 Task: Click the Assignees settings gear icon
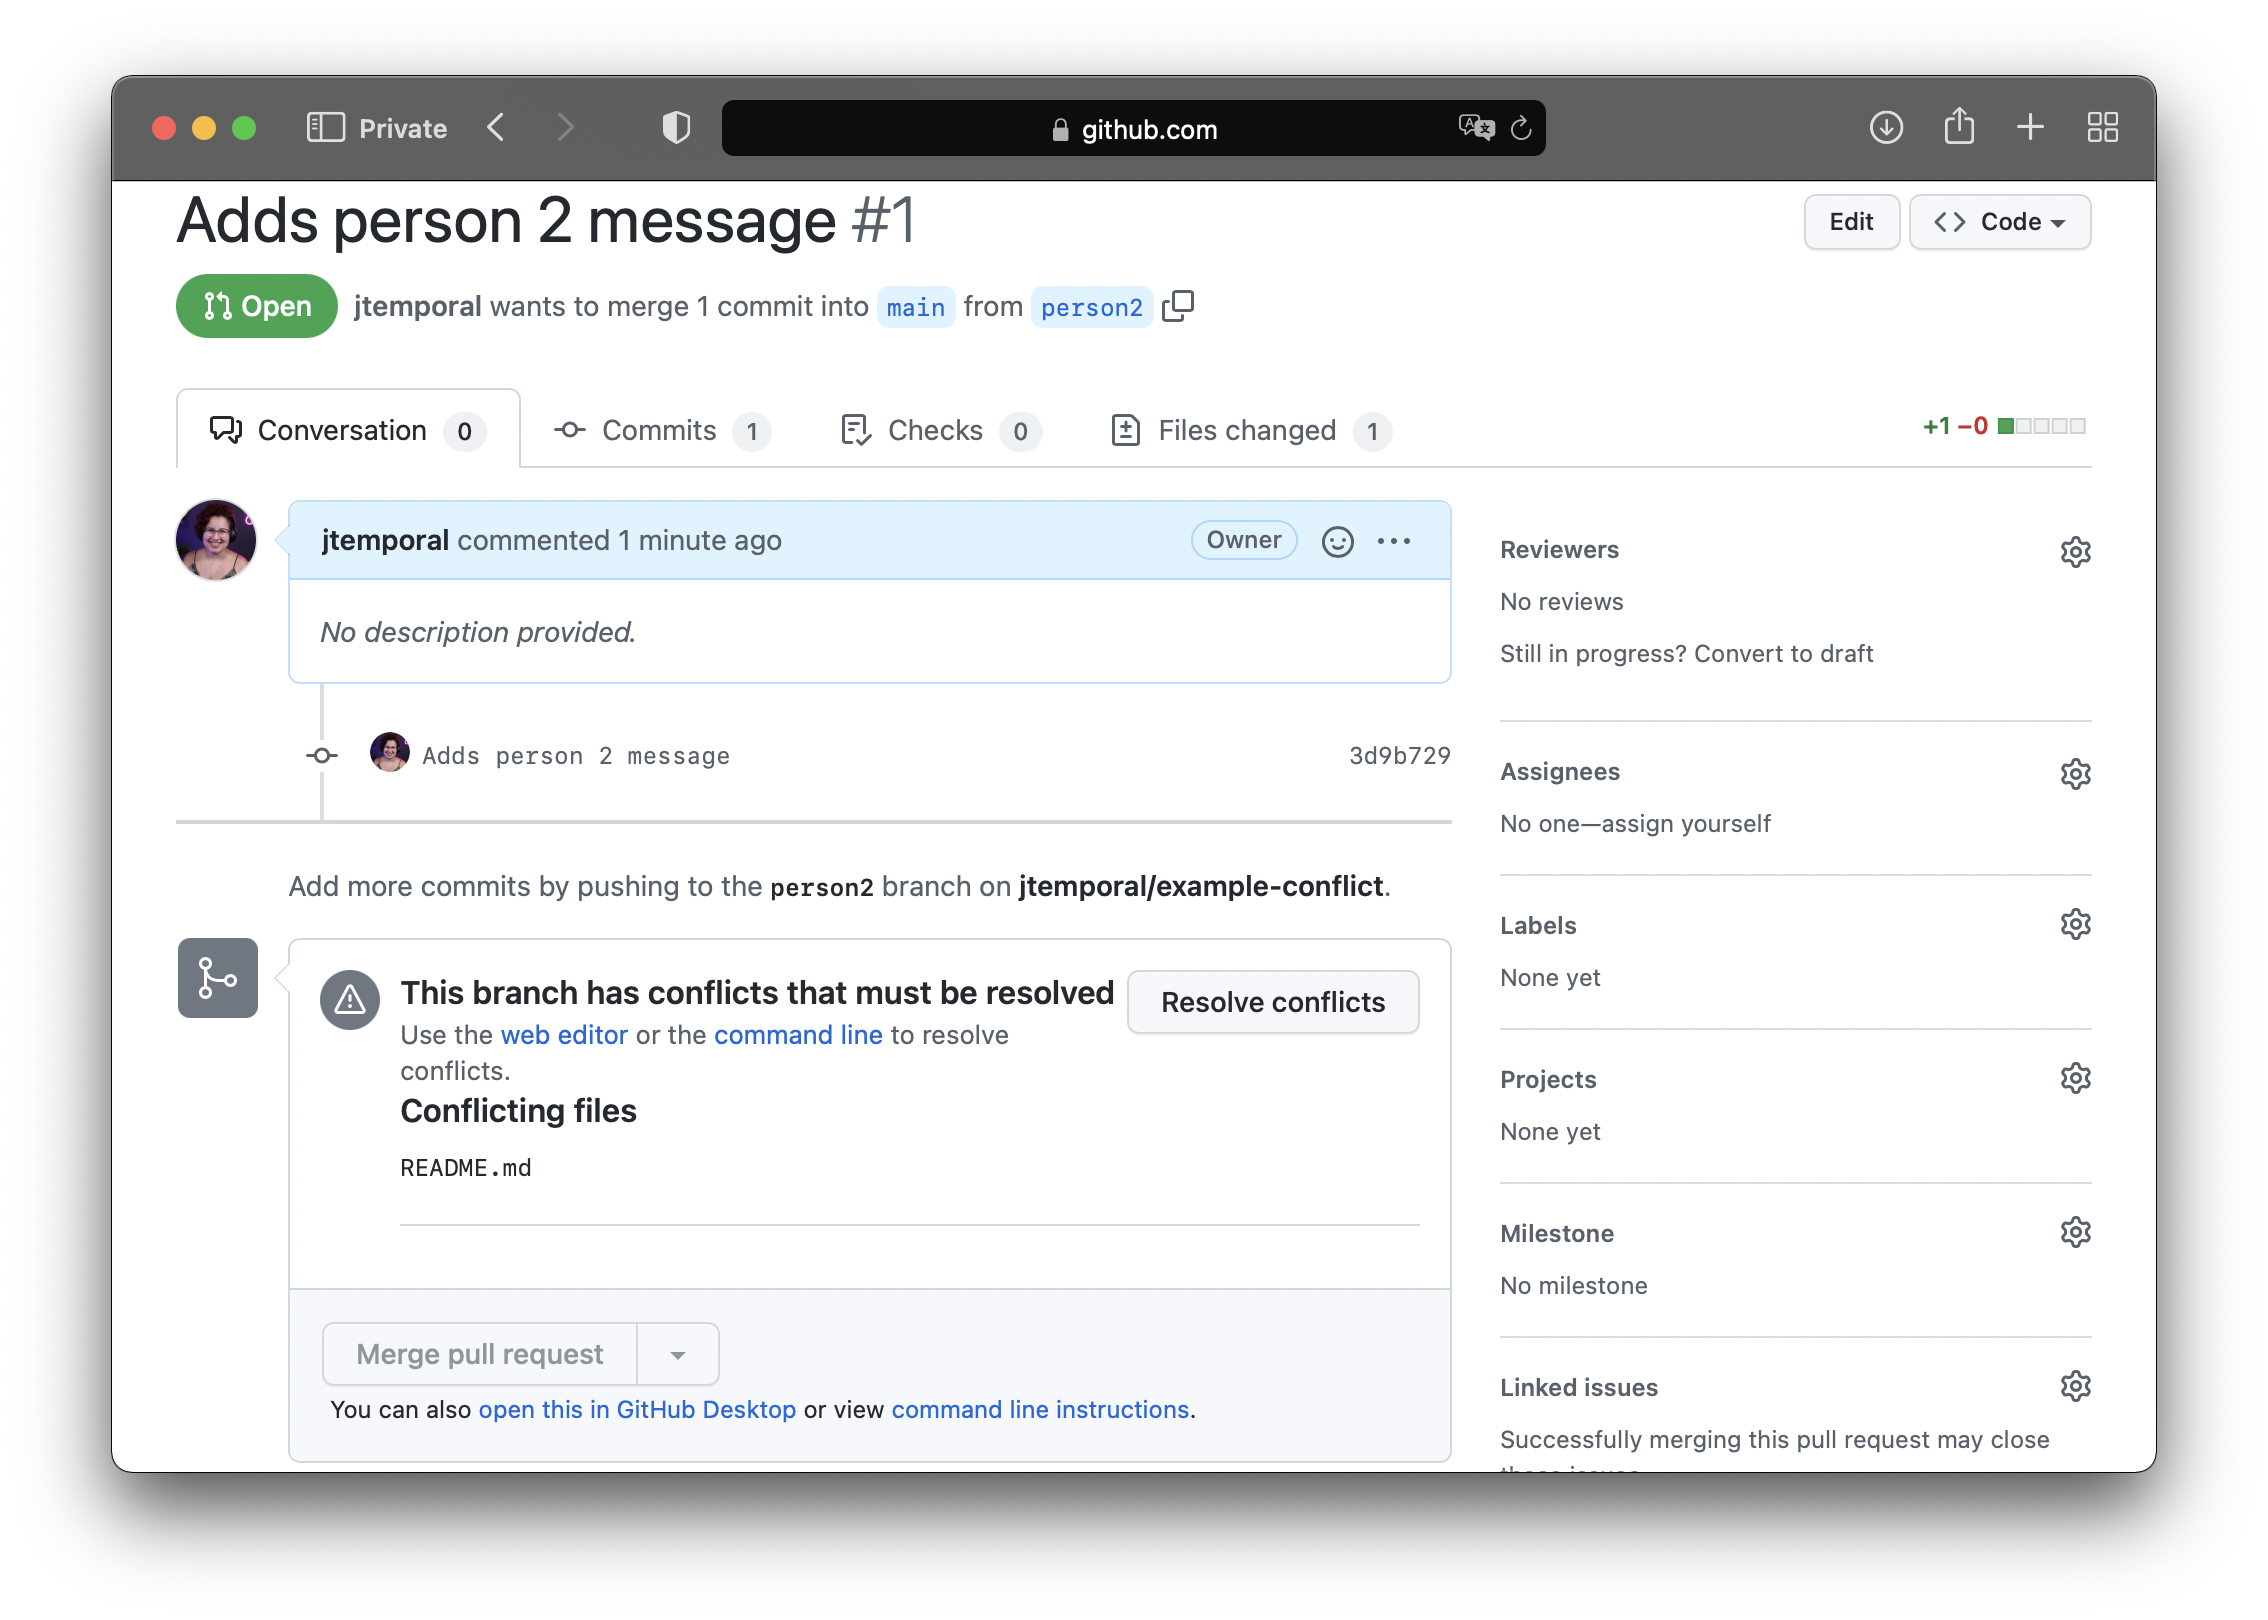pos(2075,773)
